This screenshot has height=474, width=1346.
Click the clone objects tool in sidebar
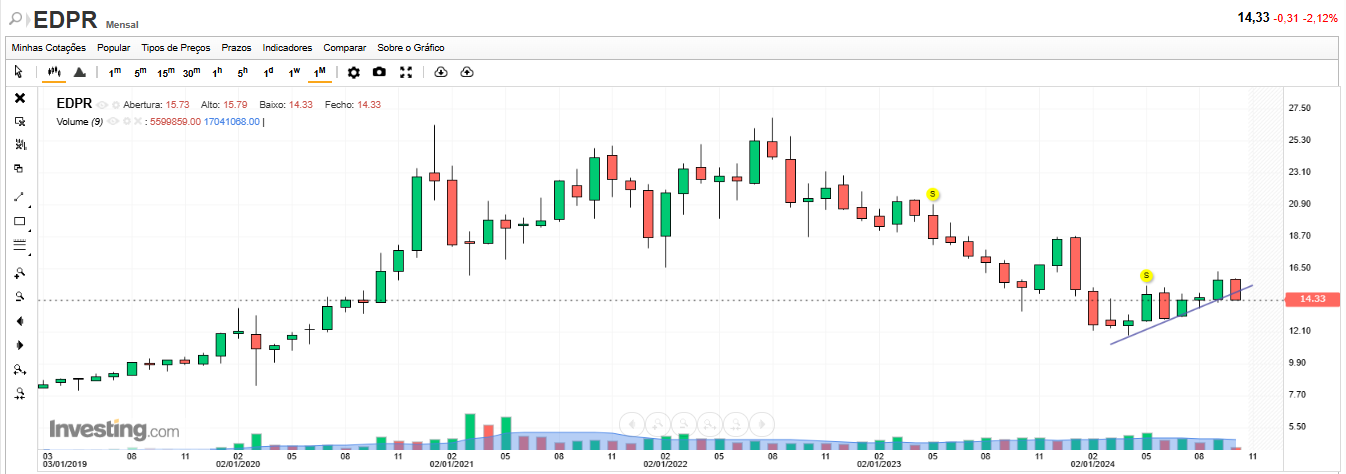(19, 169)
